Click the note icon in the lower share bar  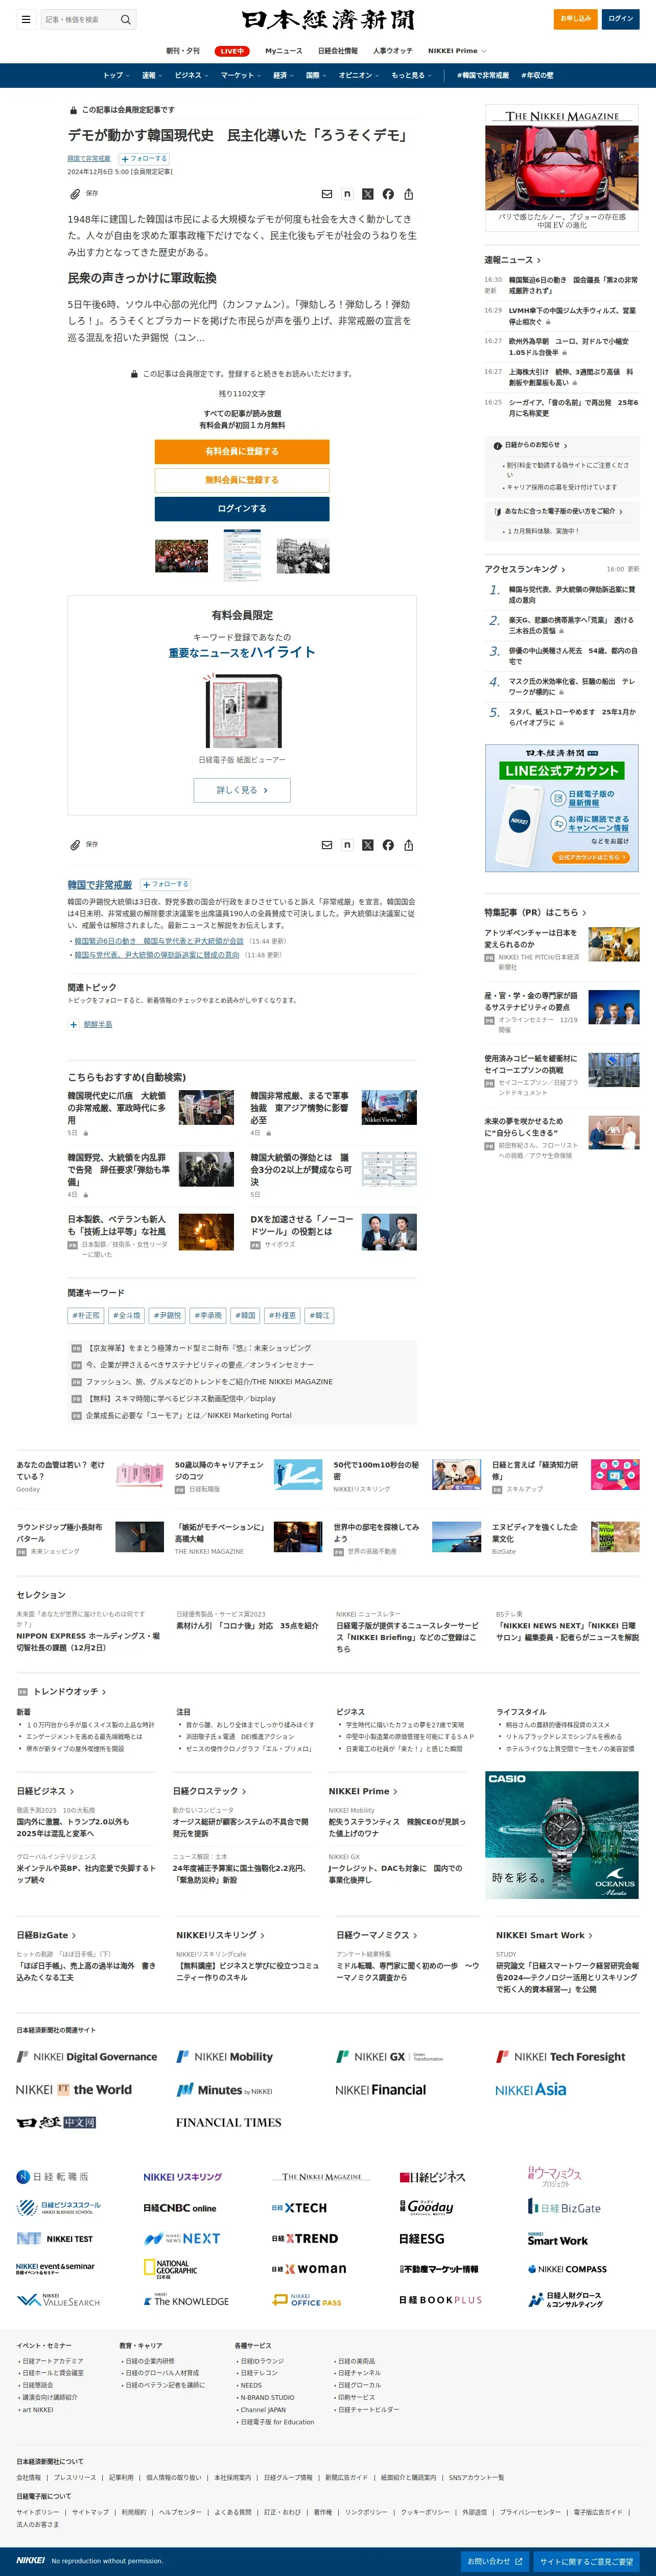(347, 845)
